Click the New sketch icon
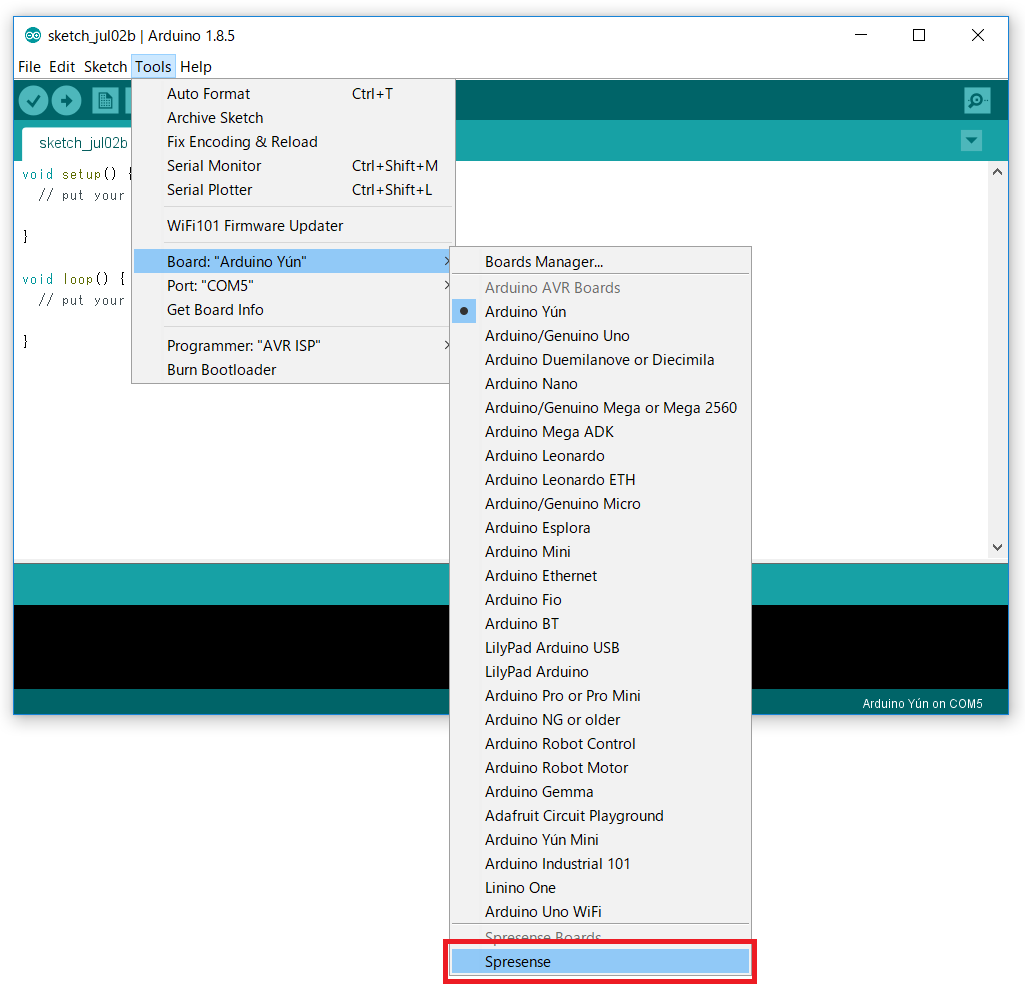 (x=104, y=100)
